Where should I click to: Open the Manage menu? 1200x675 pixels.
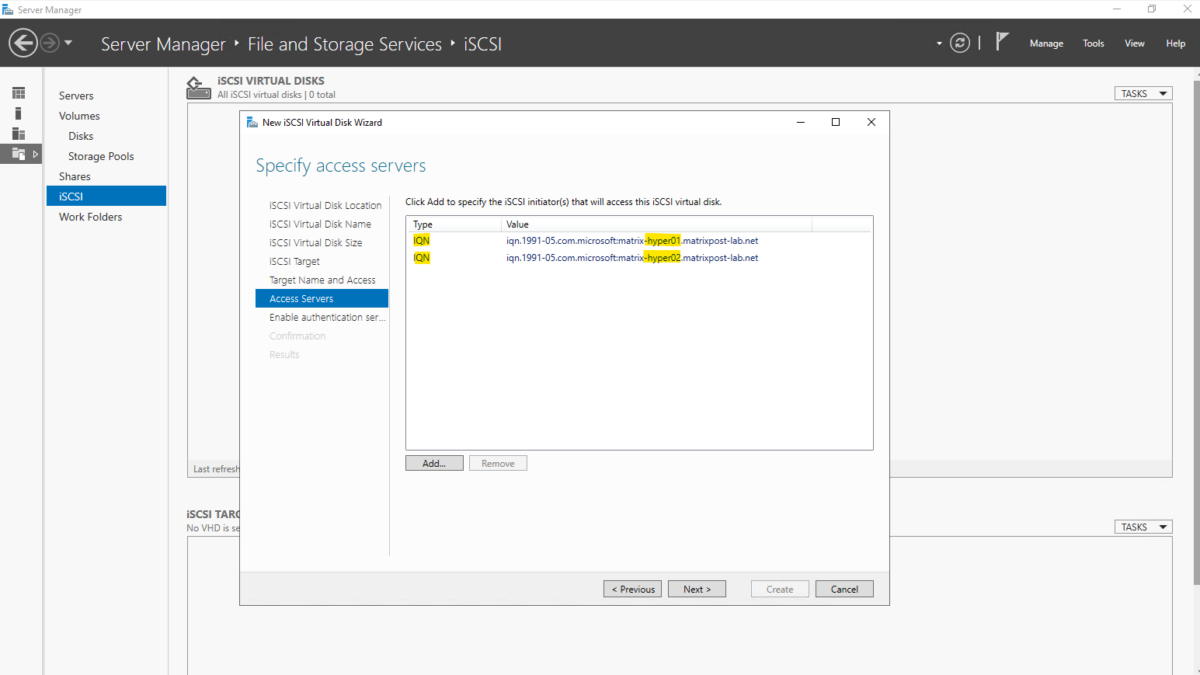[x=1046, y=43]
